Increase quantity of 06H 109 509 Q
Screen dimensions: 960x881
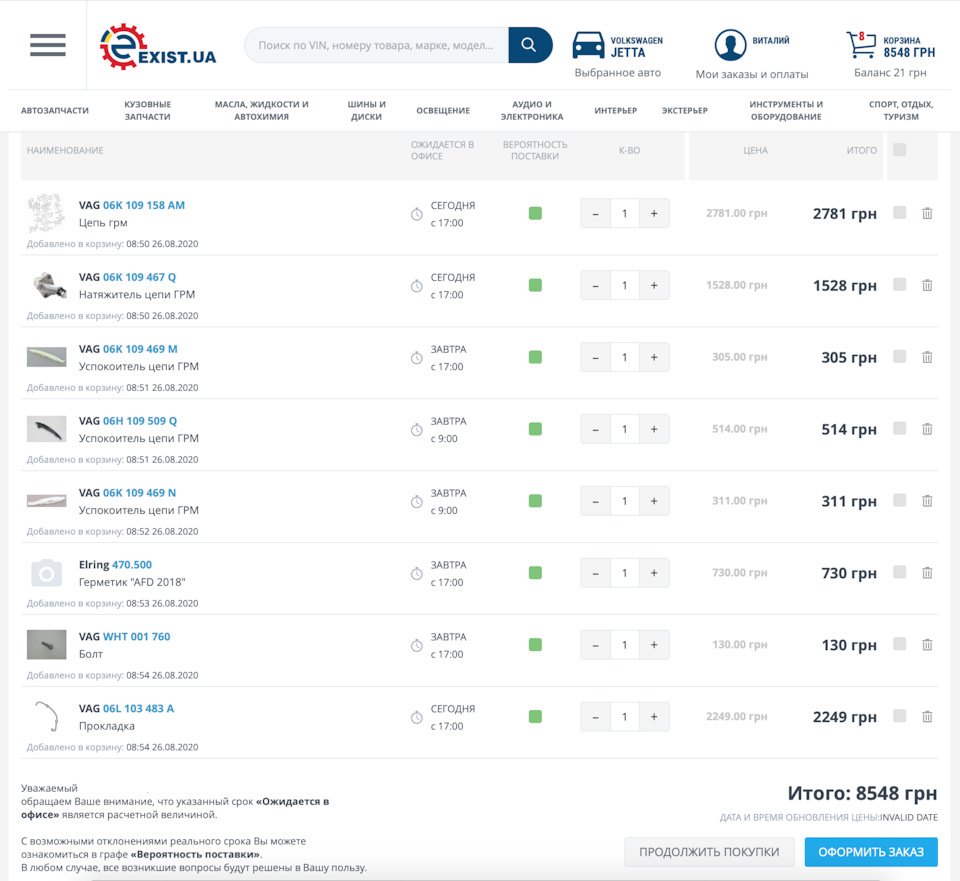(x=654, y=429)
